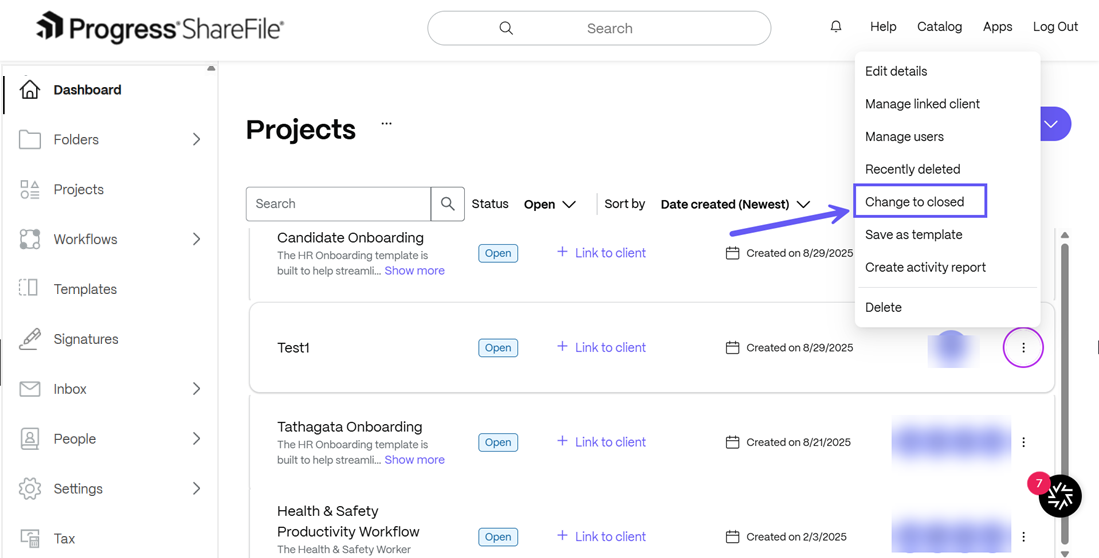Click Link to client for Test1

click(601, 347)
